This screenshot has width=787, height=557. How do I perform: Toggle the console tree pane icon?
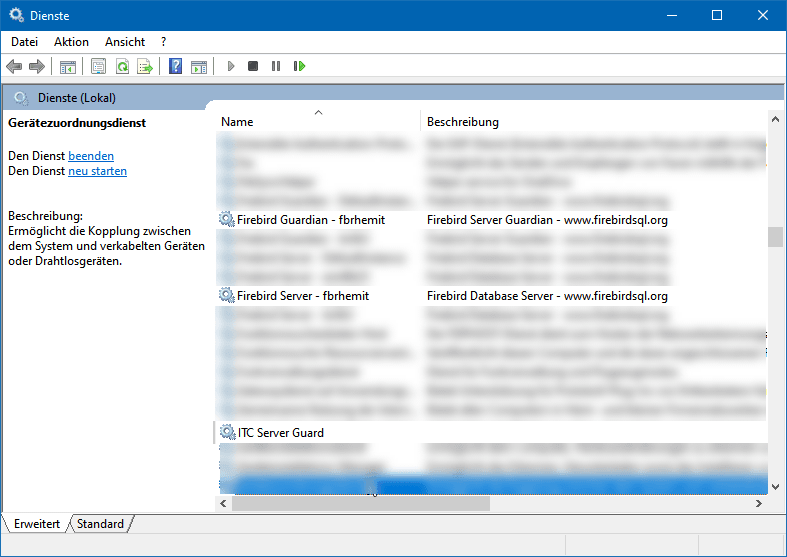pyautogui.click(x=68, y=67)
